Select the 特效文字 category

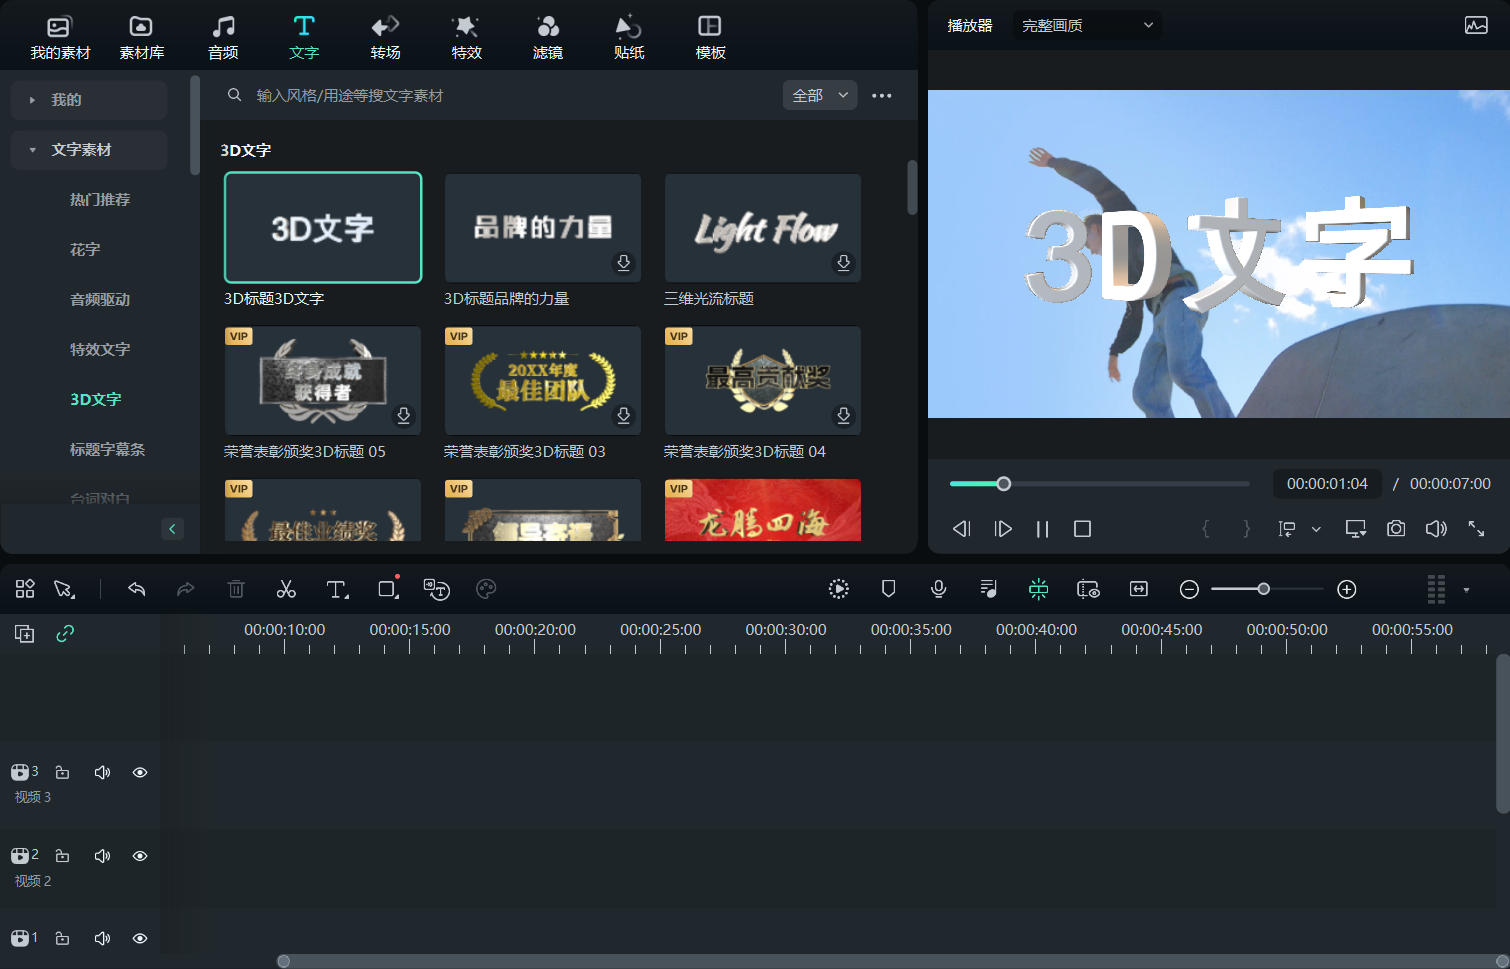click(x=98, y=349)
